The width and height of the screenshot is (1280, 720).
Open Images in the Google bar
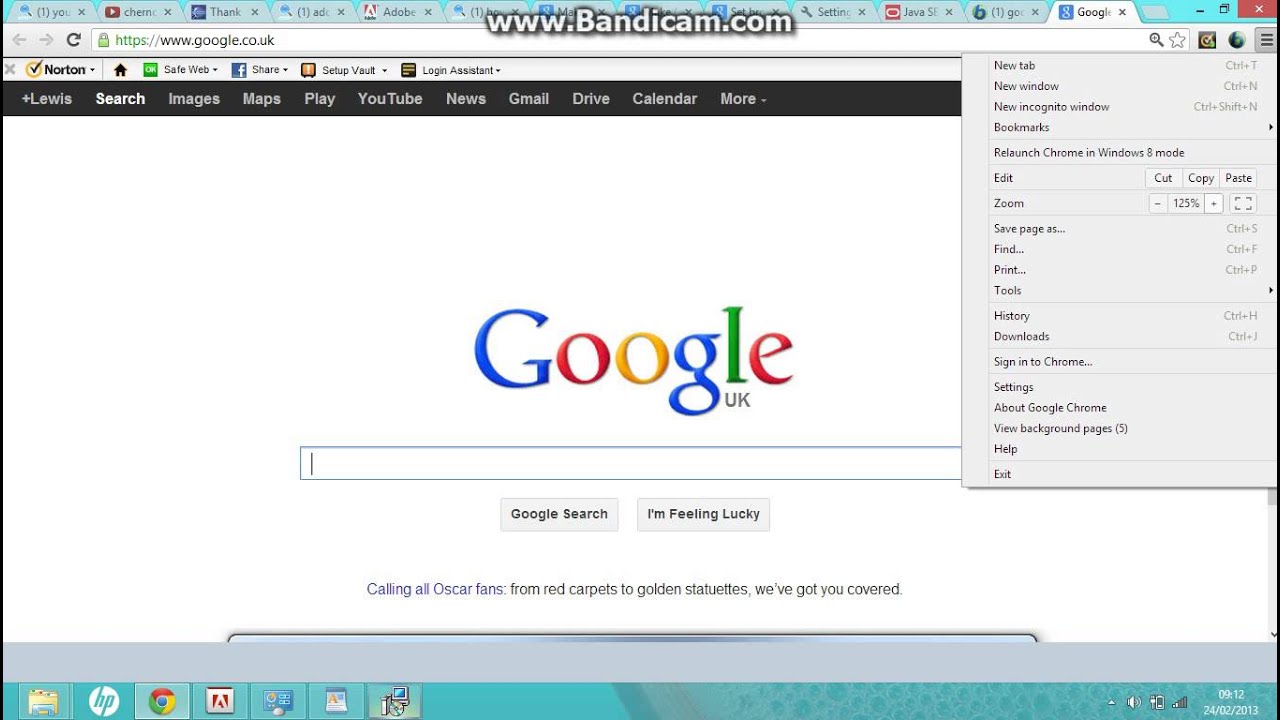(x=194, y=99)
